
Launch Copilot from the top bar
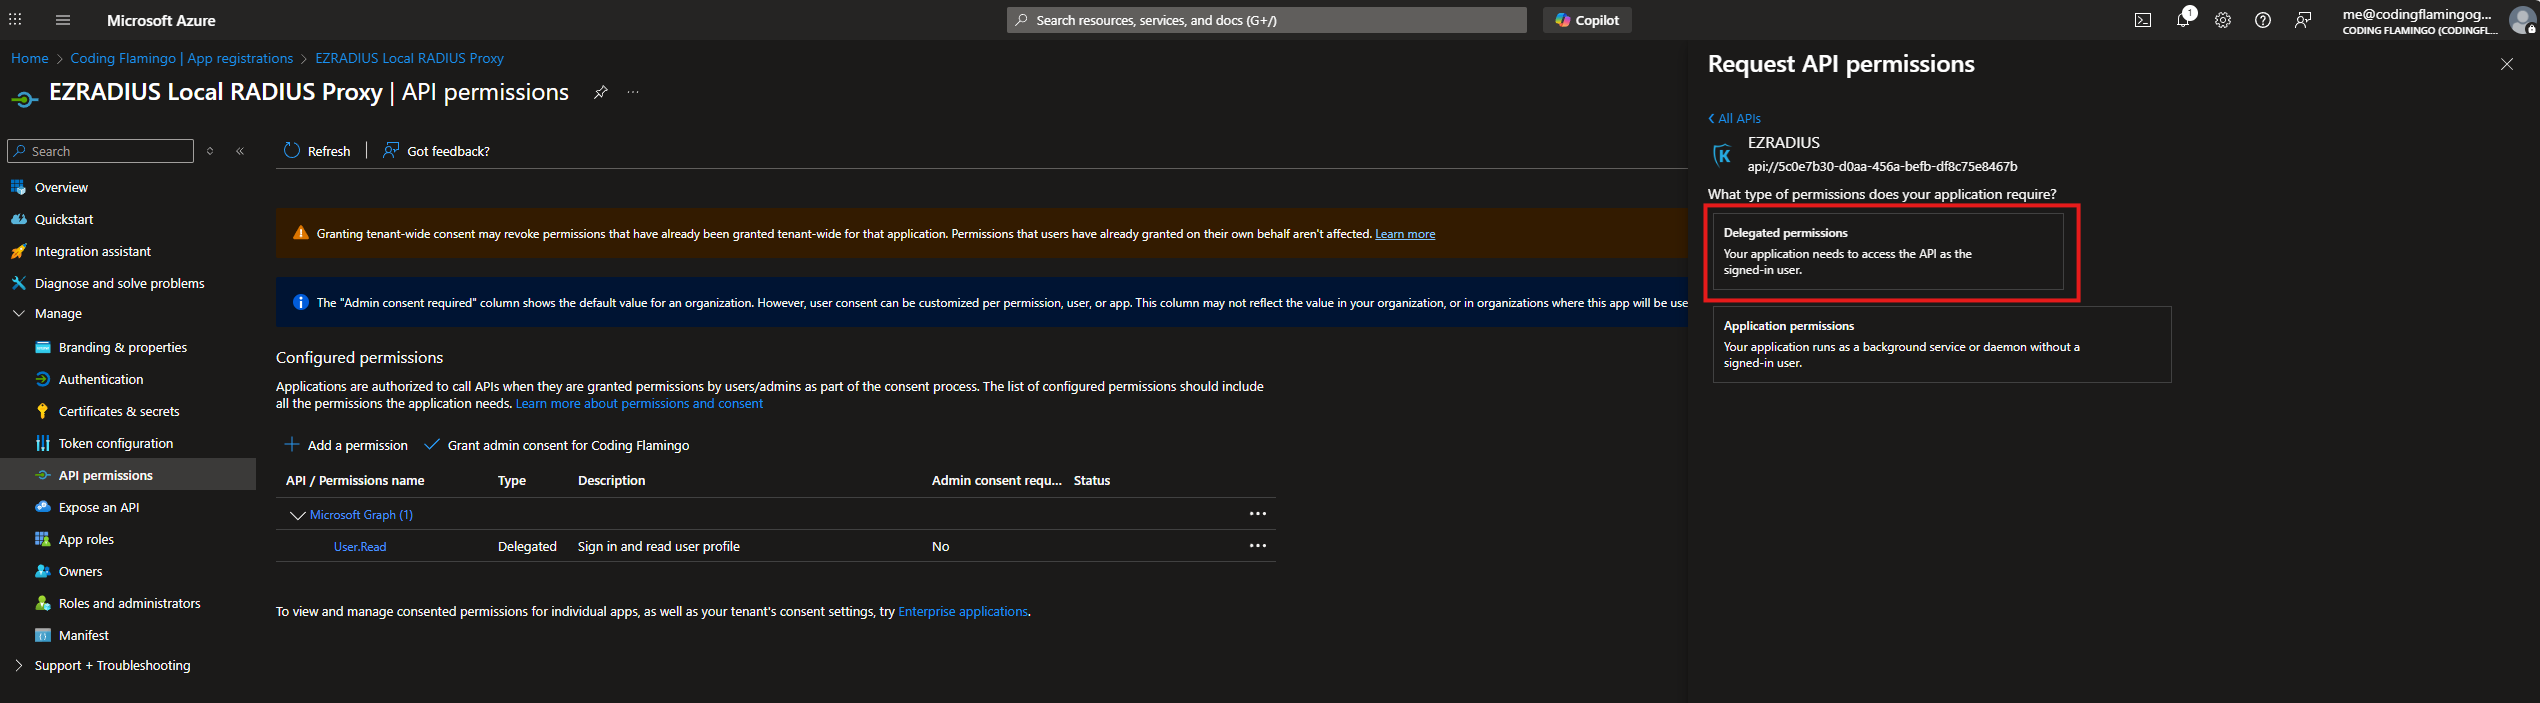point(1587,20)
